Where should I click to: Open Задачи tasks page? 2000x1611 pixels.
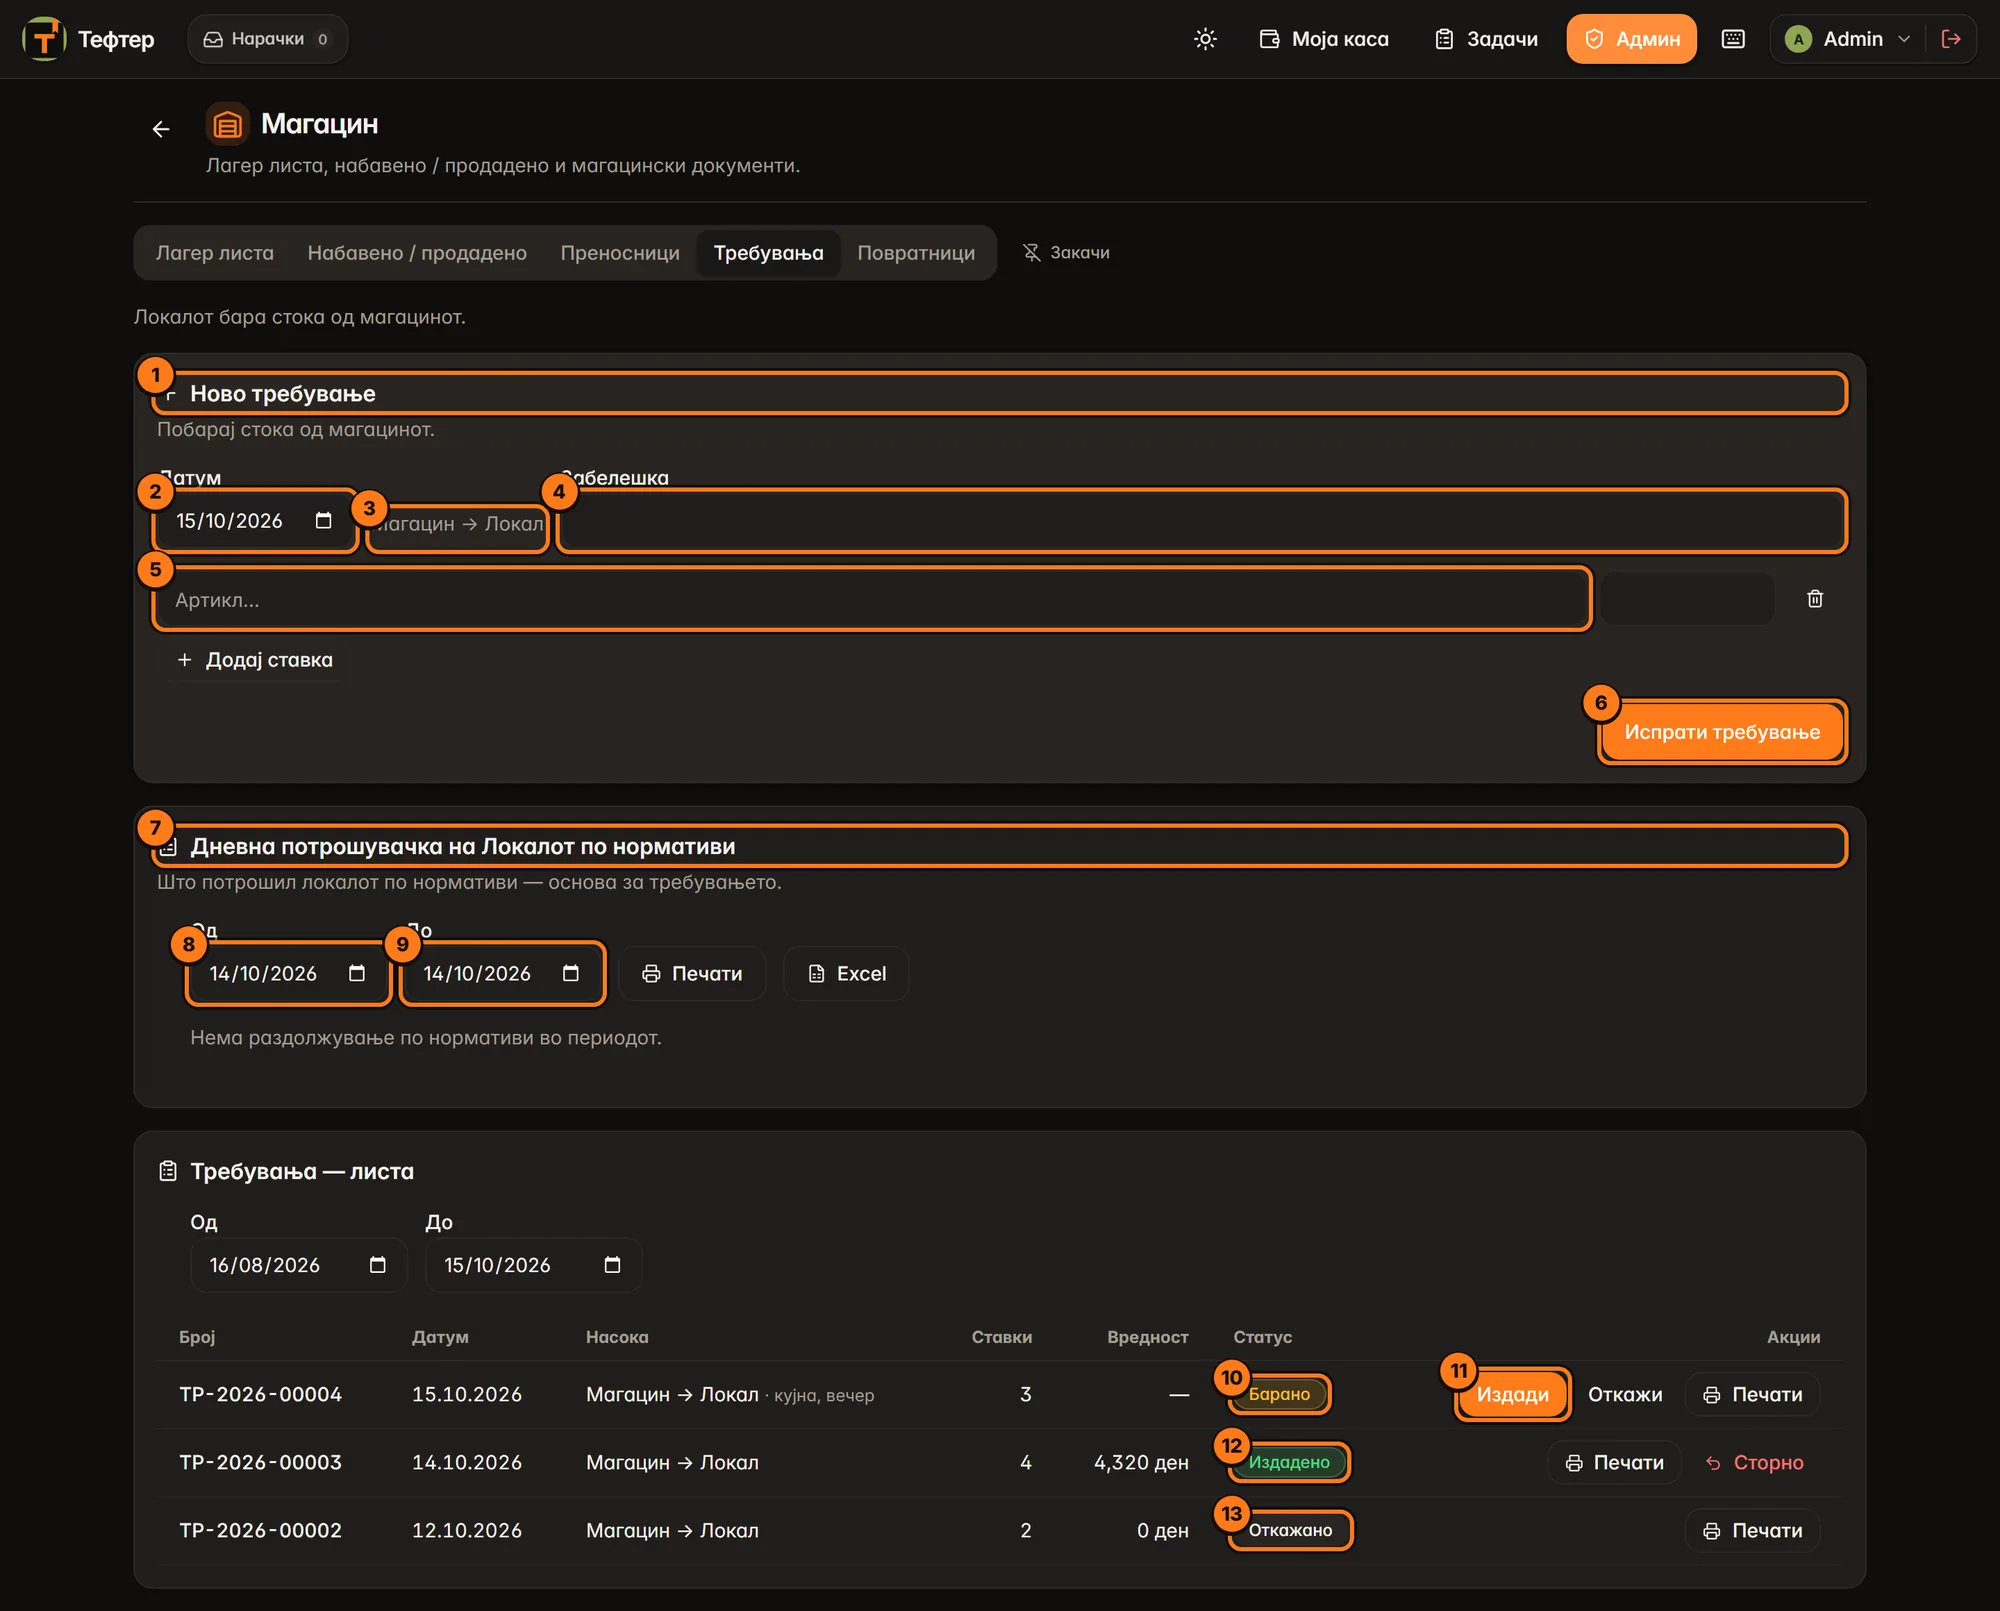point(1487,39)
